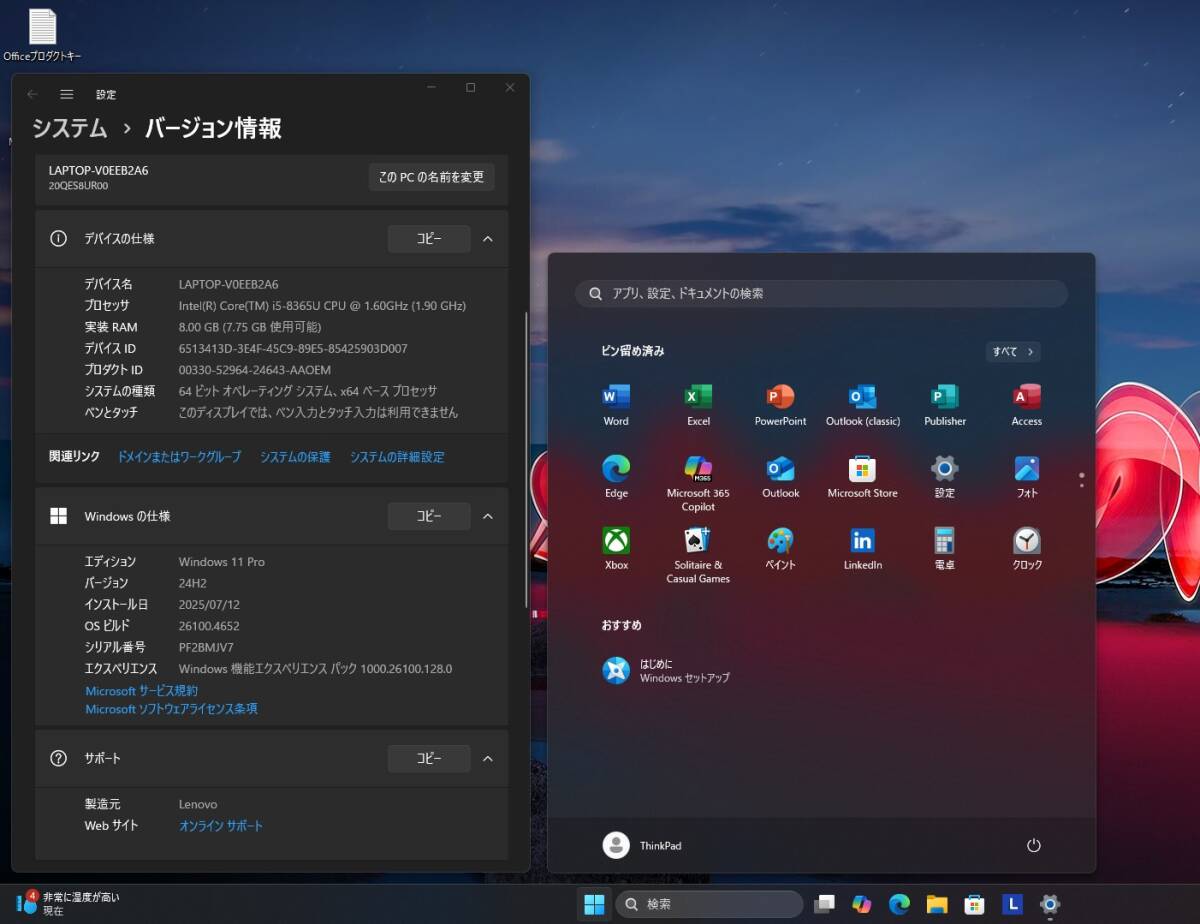Open はじめに Windows セットアップ recommendation

pyautogui.click(x=666, y=670)
